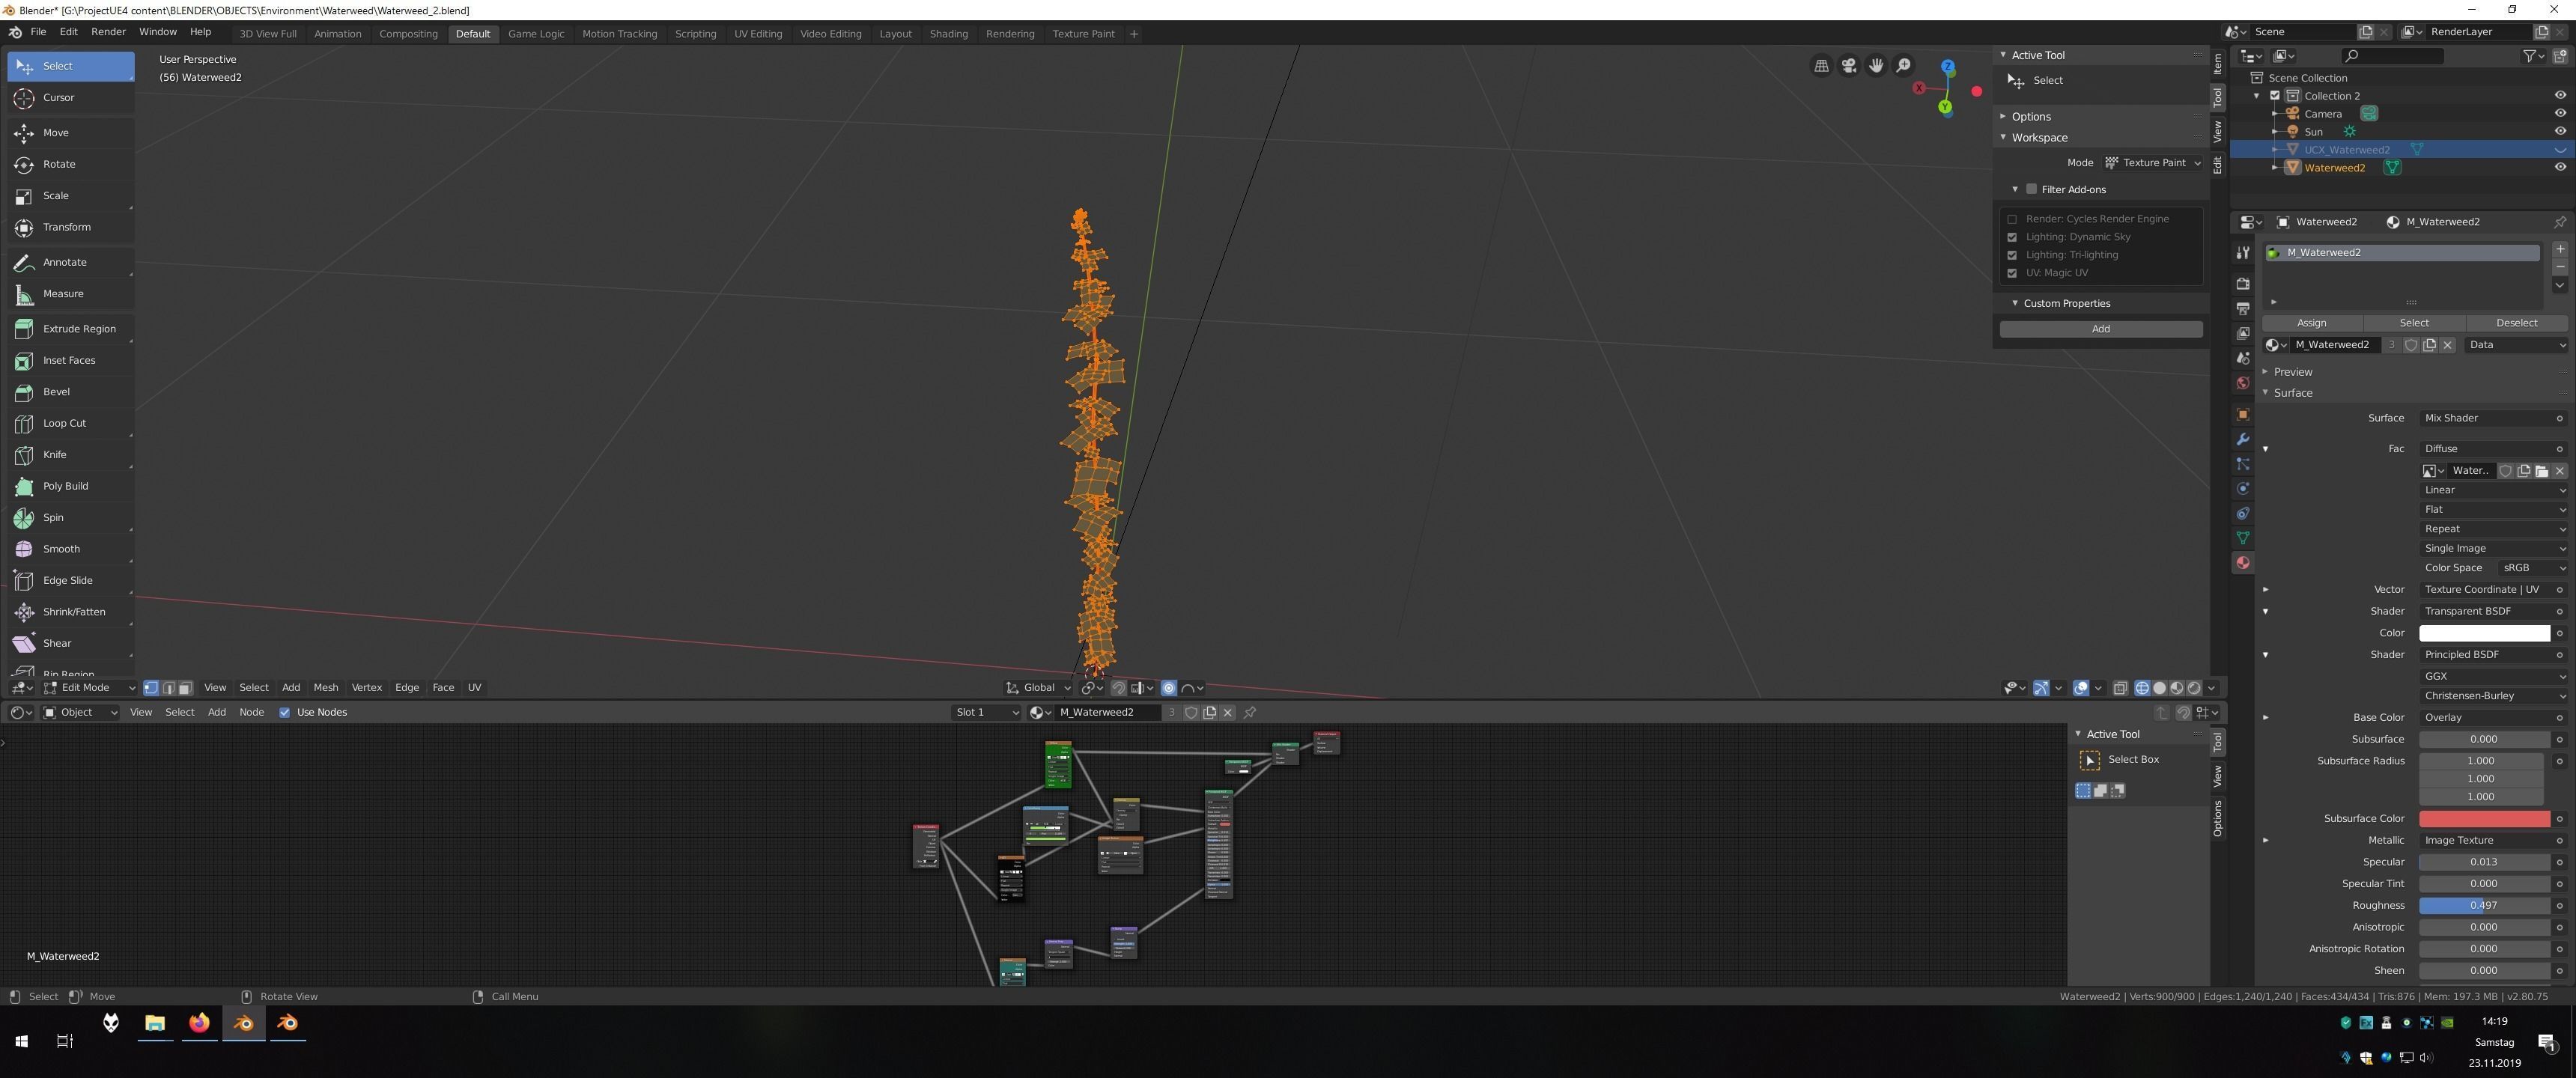Select the Scale tool
The height and width of the screenshot is (1078, 2576).
pos(70,196)
